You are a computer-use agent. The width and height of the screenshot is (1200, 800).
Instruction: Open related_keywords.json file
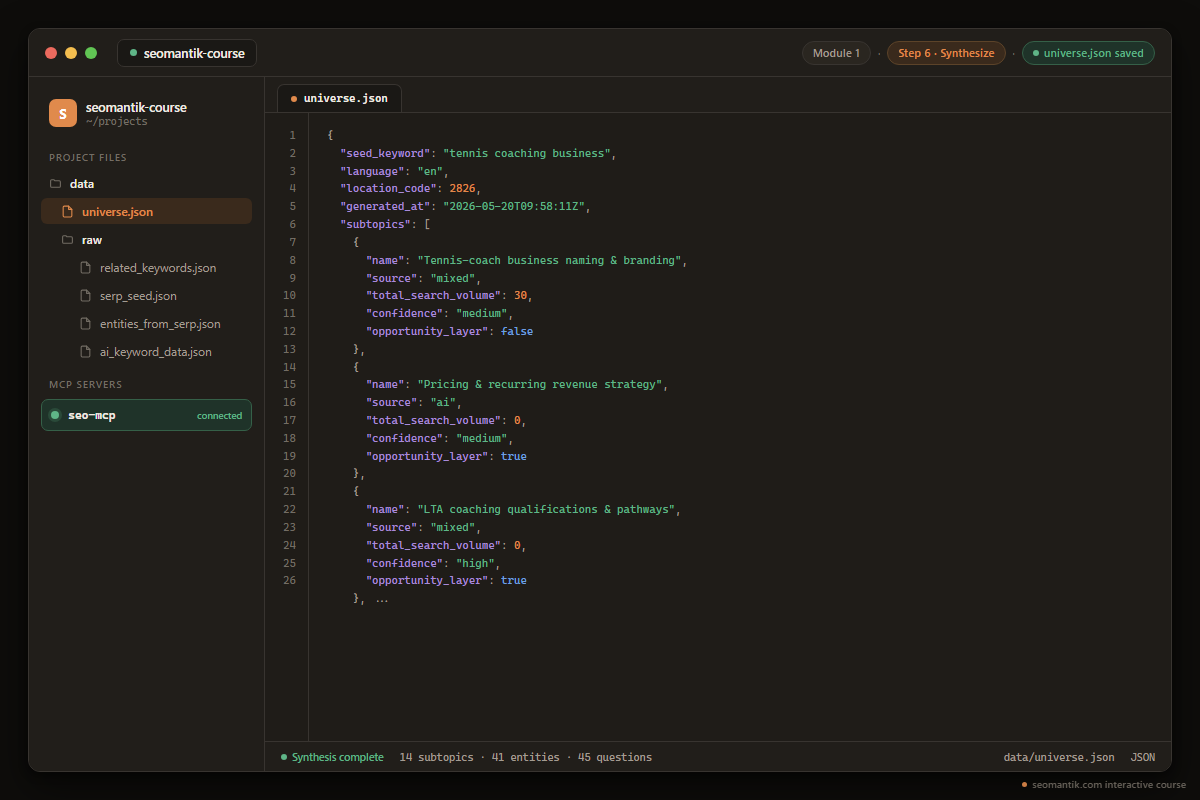[146, 268]
